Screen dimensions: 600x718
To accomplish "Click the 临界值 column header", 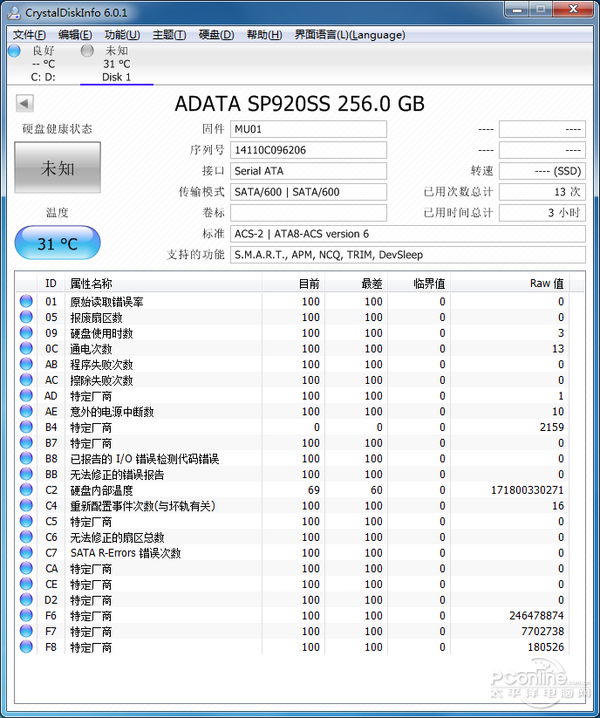I will coord(419,283).
